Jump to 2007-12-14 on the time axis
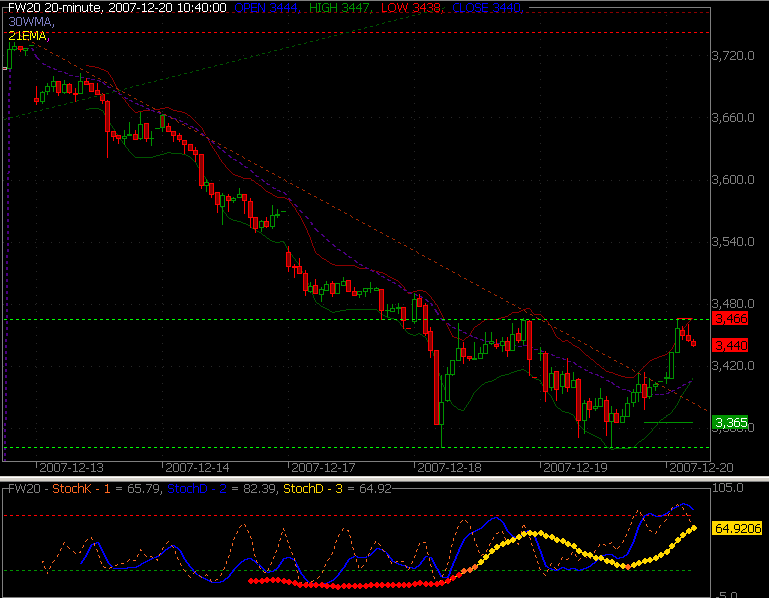769x598 pixels. [x=196, y=467]
